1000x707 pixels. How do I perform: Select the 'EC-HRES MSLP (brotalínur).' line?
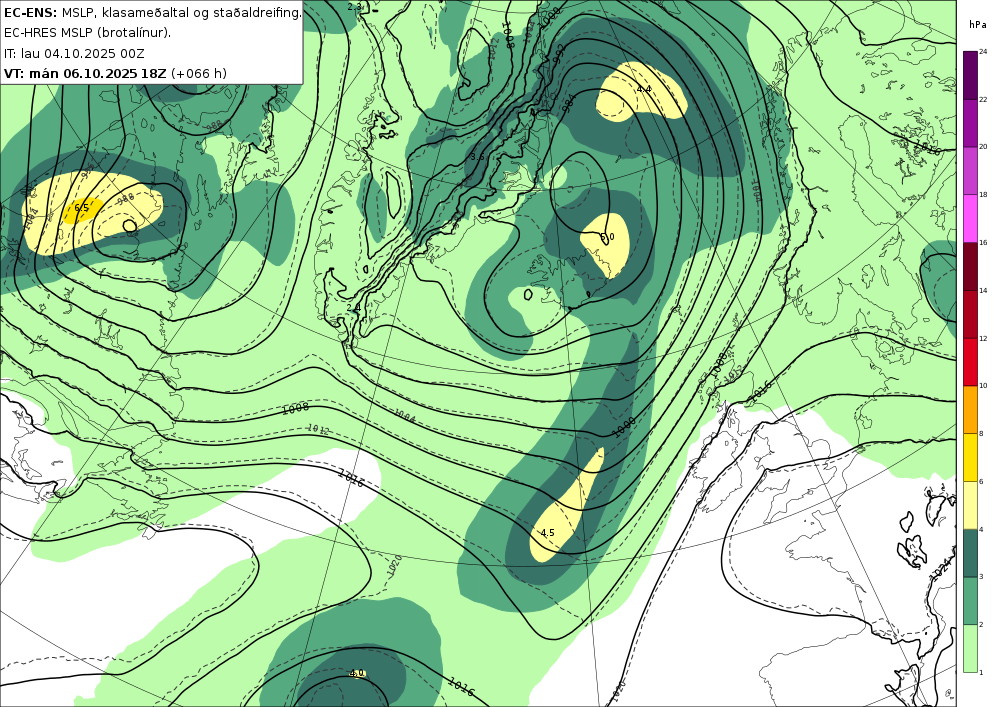pos(87,33)
